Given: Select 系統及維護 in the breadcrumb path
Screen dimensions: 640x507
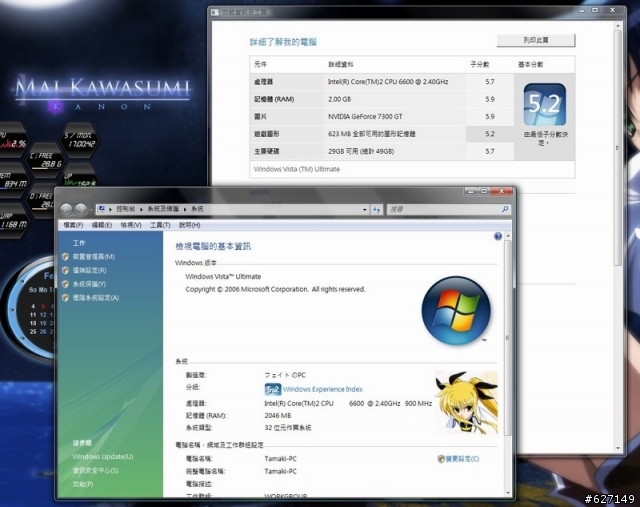Looking at the screenshot, I should tap(163, 209).
